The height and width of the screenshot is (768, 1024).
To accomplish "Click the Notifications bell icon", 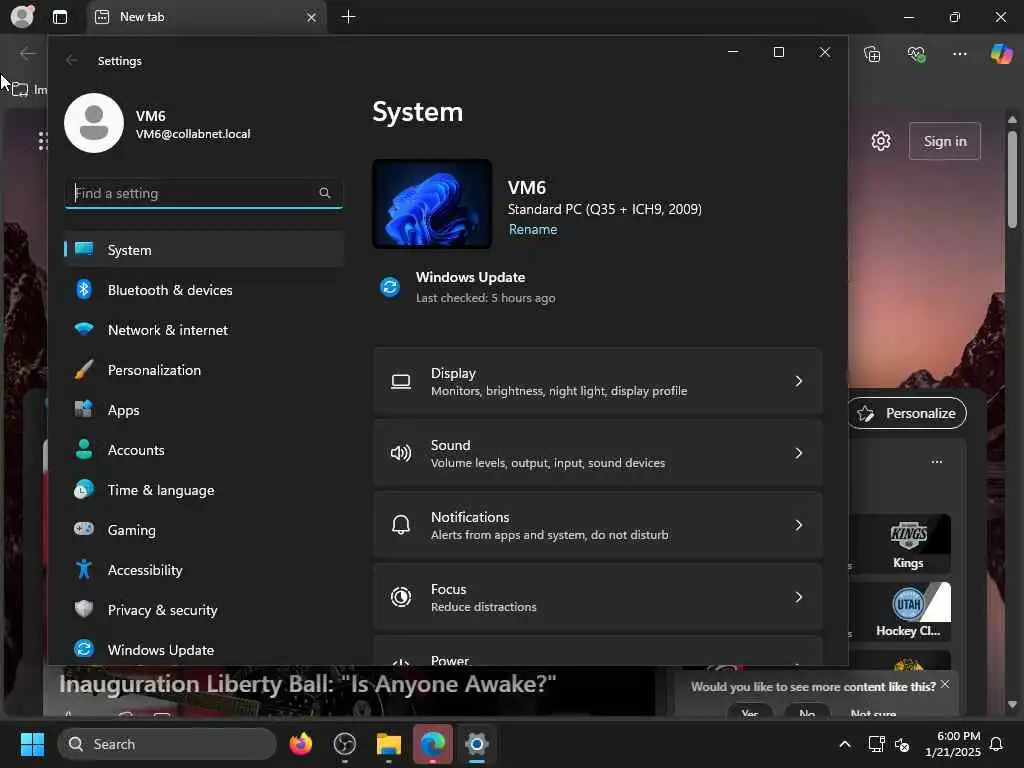I will click(x=401, y=524).
